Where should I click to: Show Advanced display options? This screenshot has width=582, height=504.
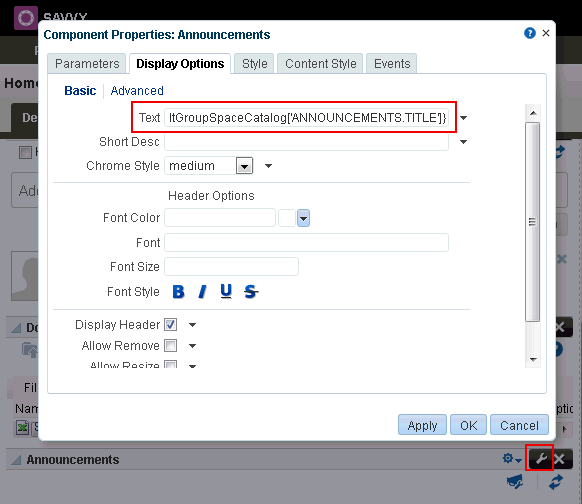[137, 91]
